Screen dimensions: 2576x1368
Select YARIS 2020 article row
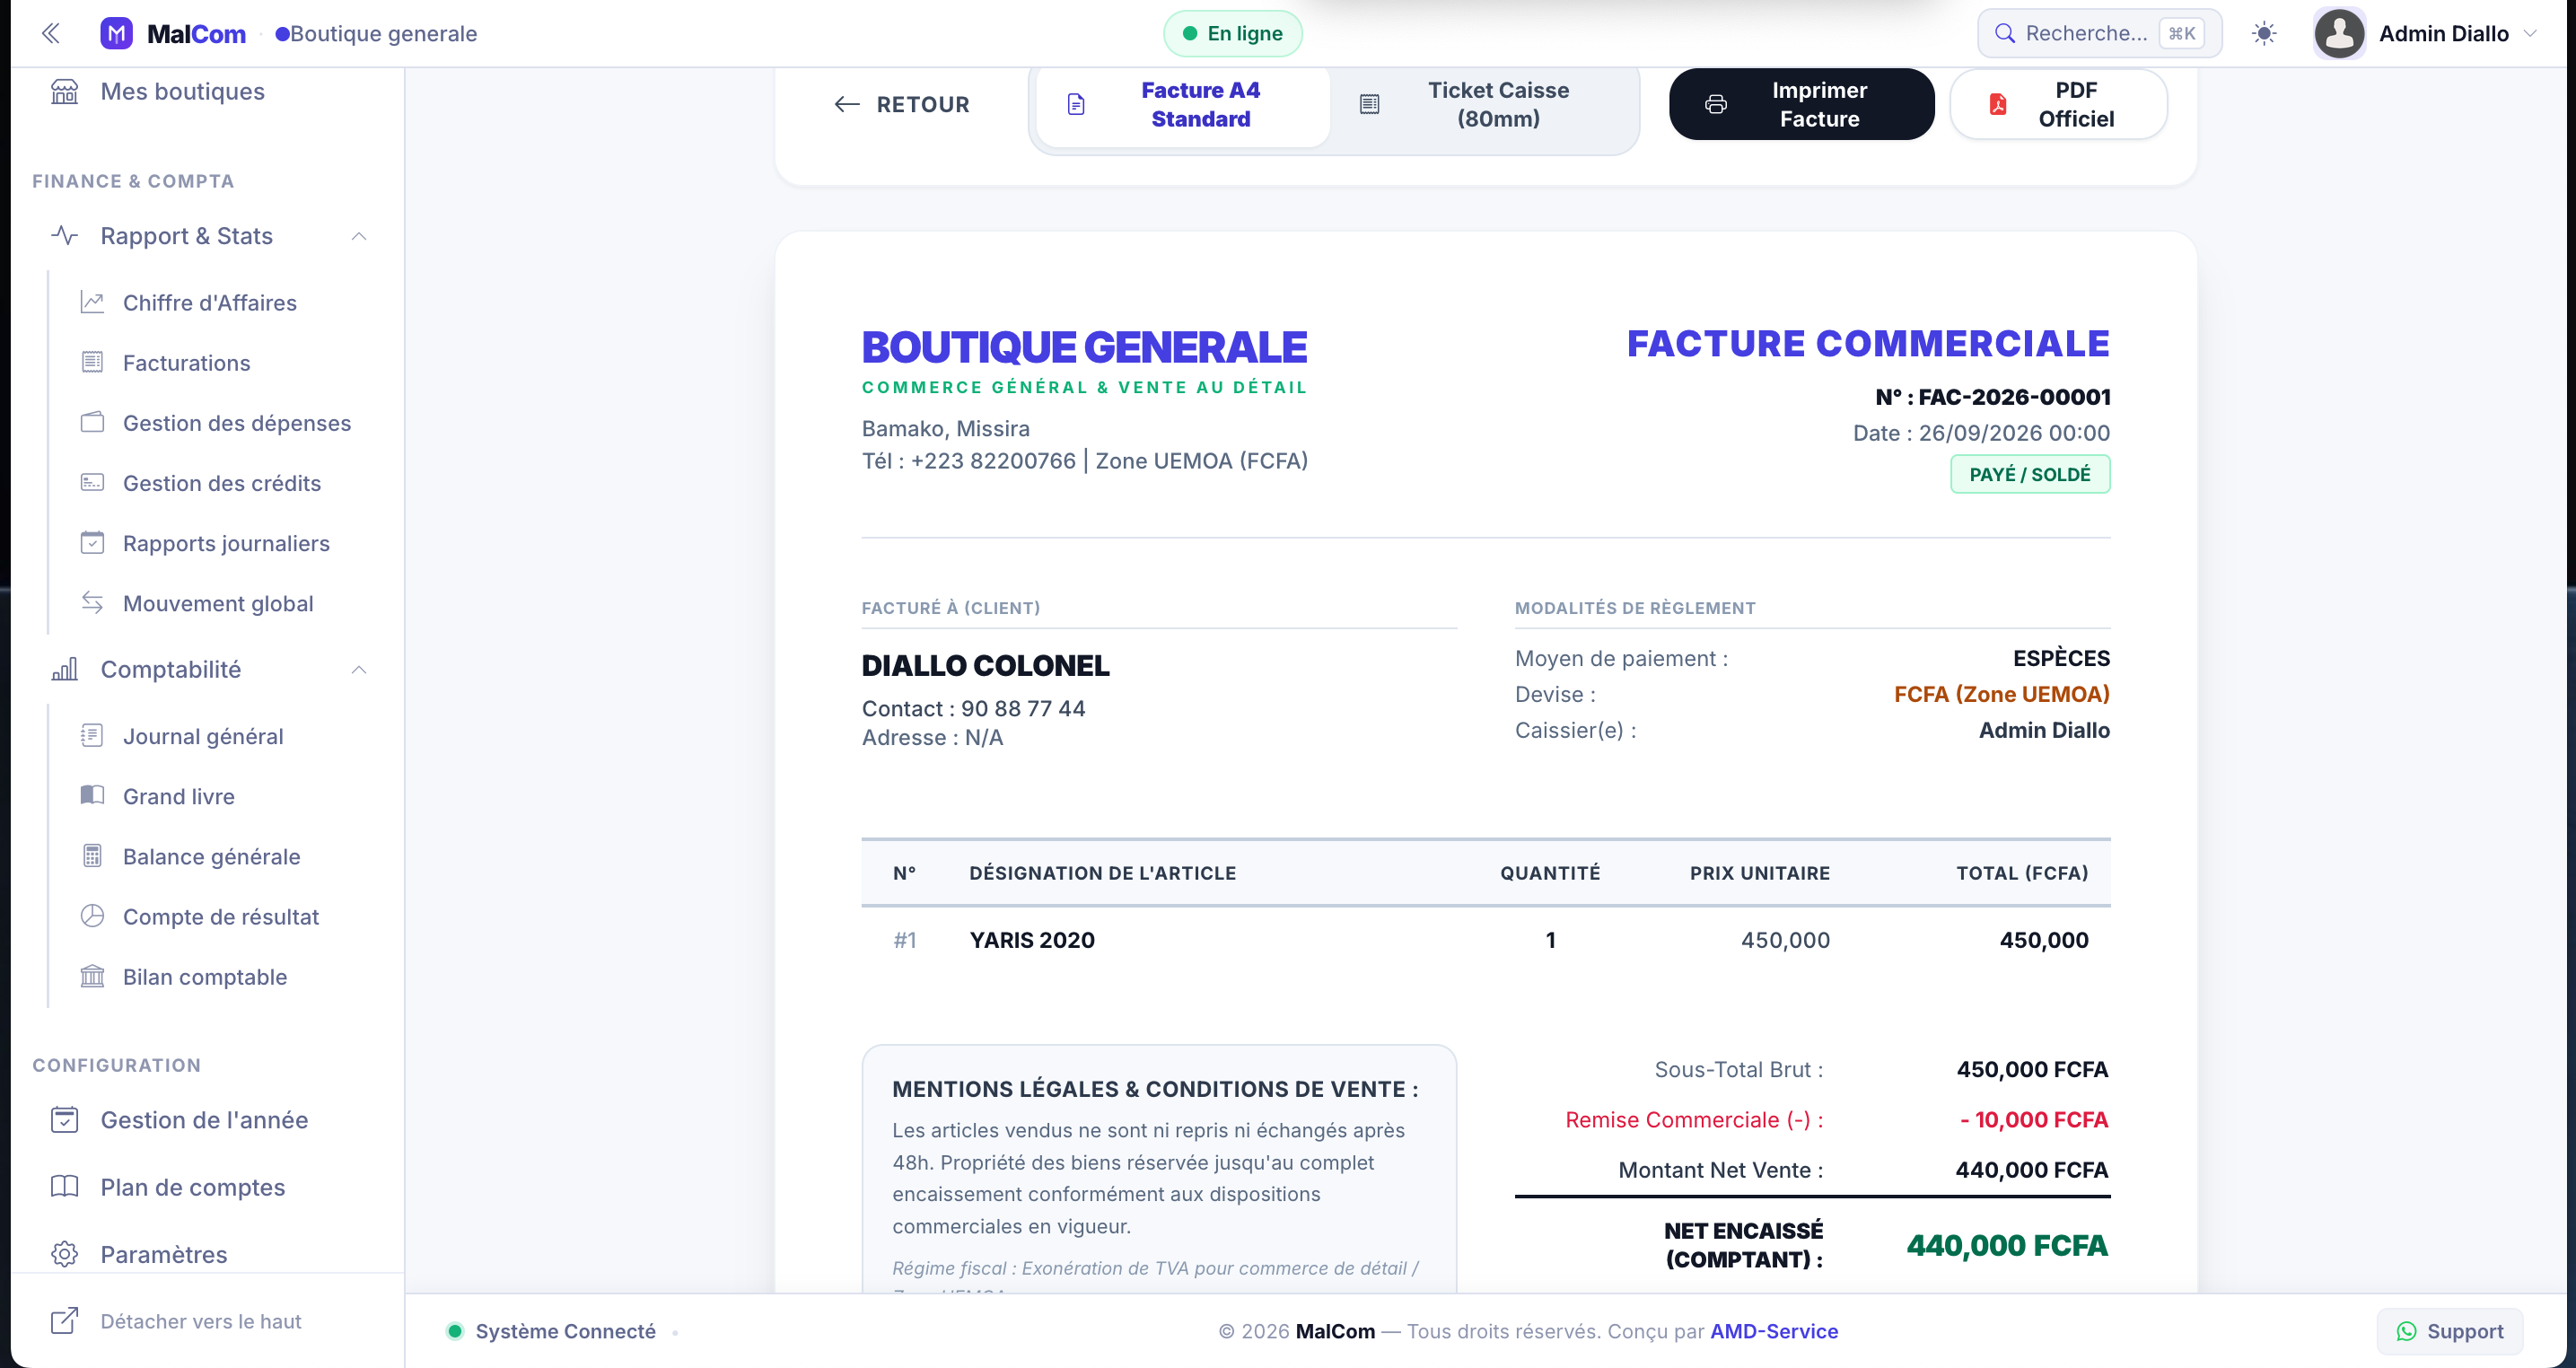1486,940
